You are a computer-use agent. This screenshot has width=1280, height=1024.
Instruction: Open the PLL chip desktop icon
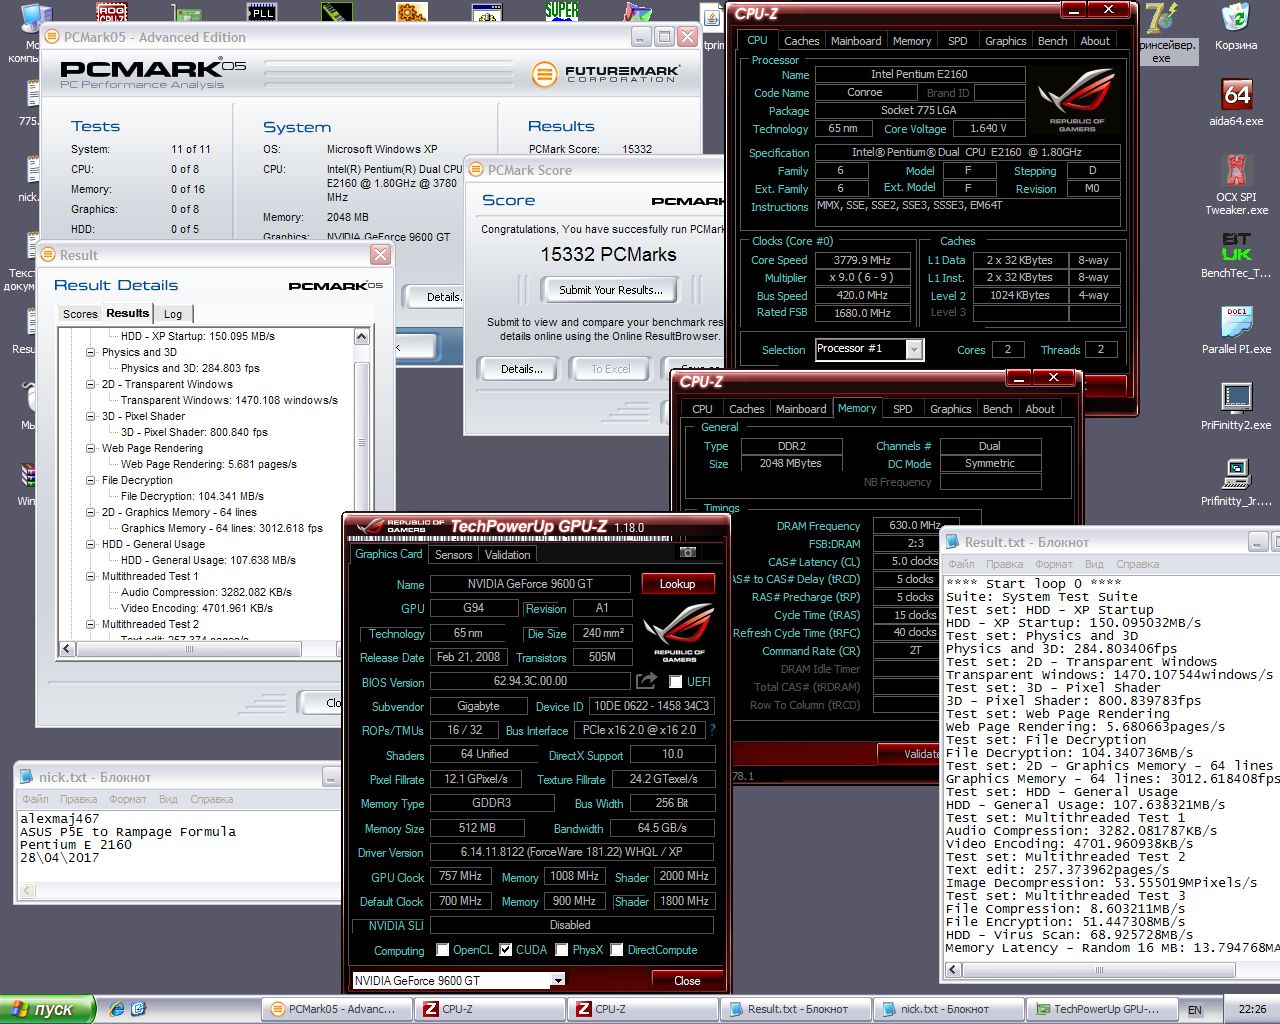tap(262, 11)
